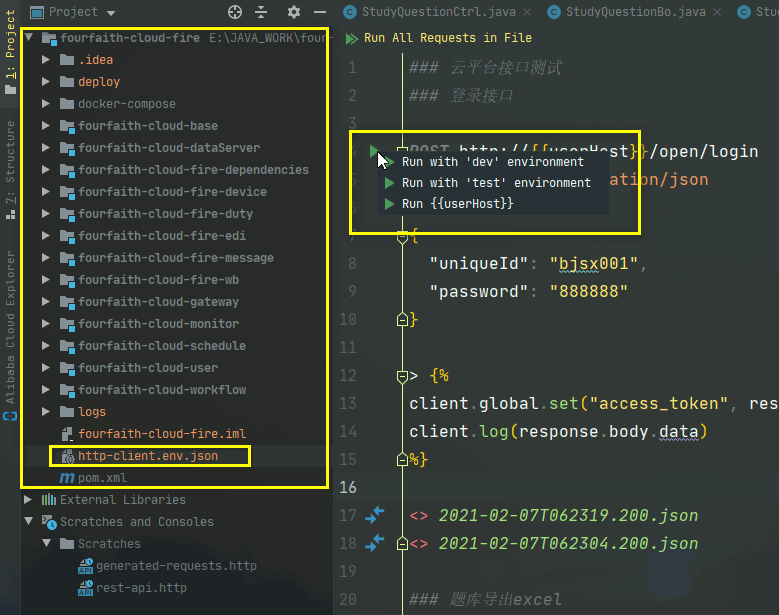This screenshot has width=779, height=615.
Task: Select fourfaith-cloud-monitor module
Action: pos(158,323)
